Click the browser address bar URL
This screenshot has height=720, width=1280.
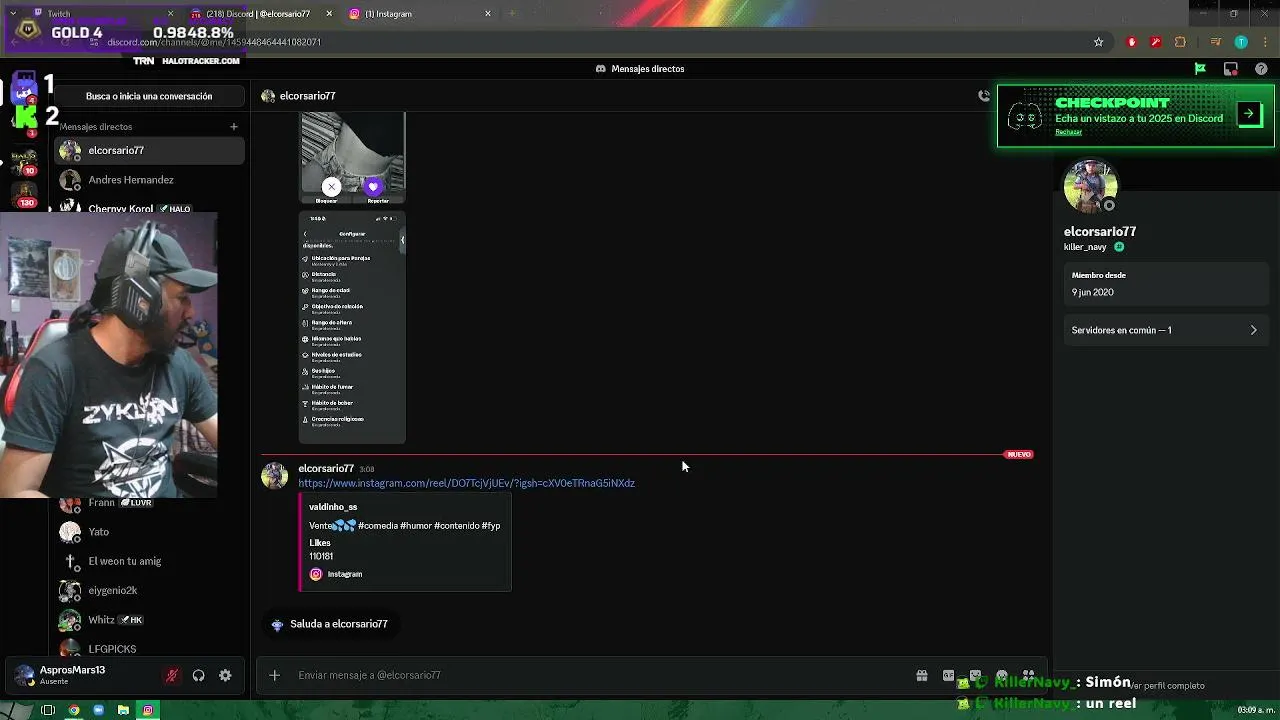click(214, 42)
